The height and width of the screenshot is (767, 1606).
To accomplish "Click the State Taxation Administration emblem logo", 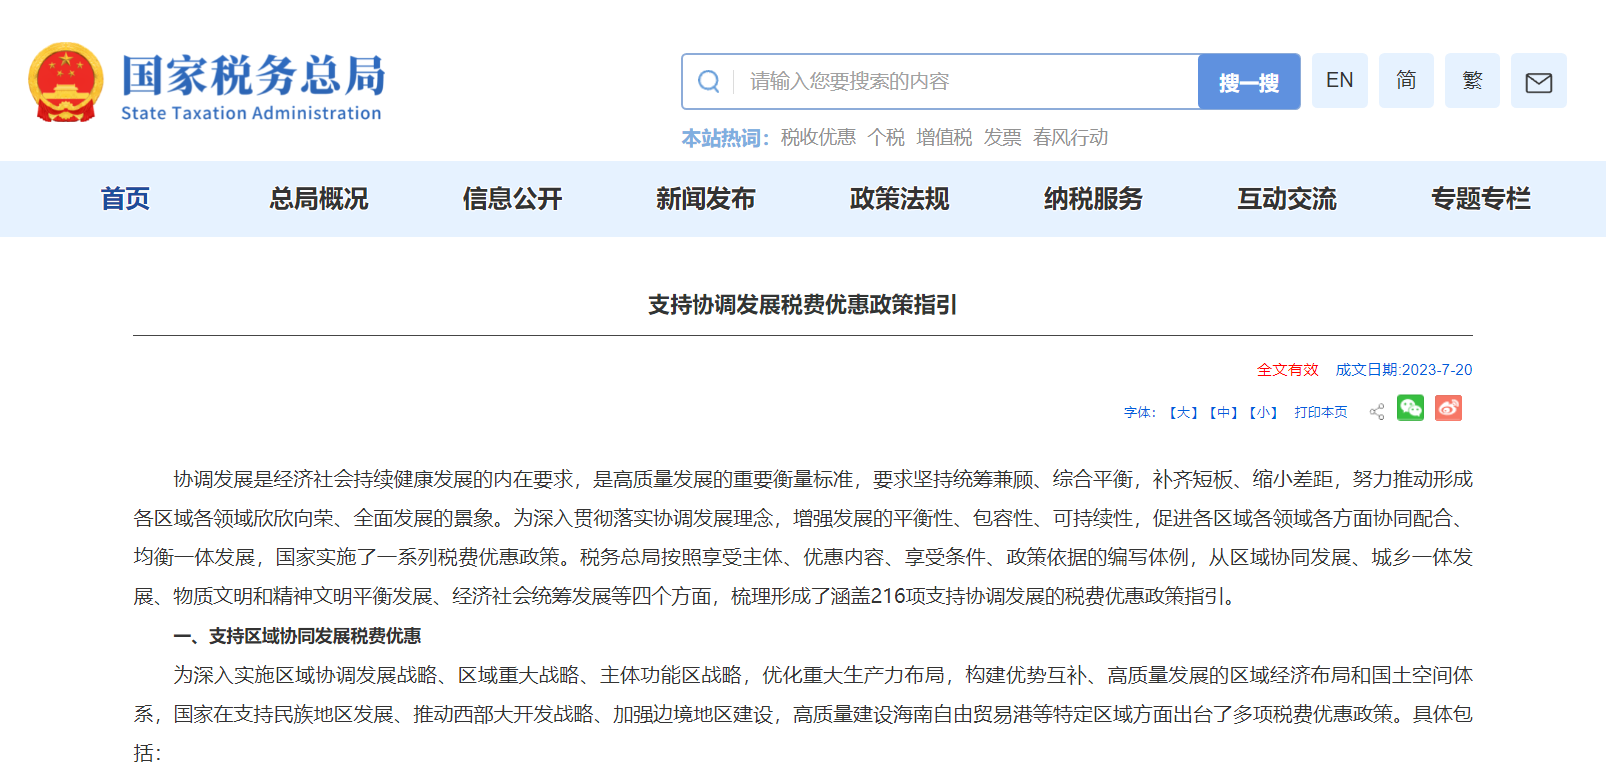I will [66, 82].
